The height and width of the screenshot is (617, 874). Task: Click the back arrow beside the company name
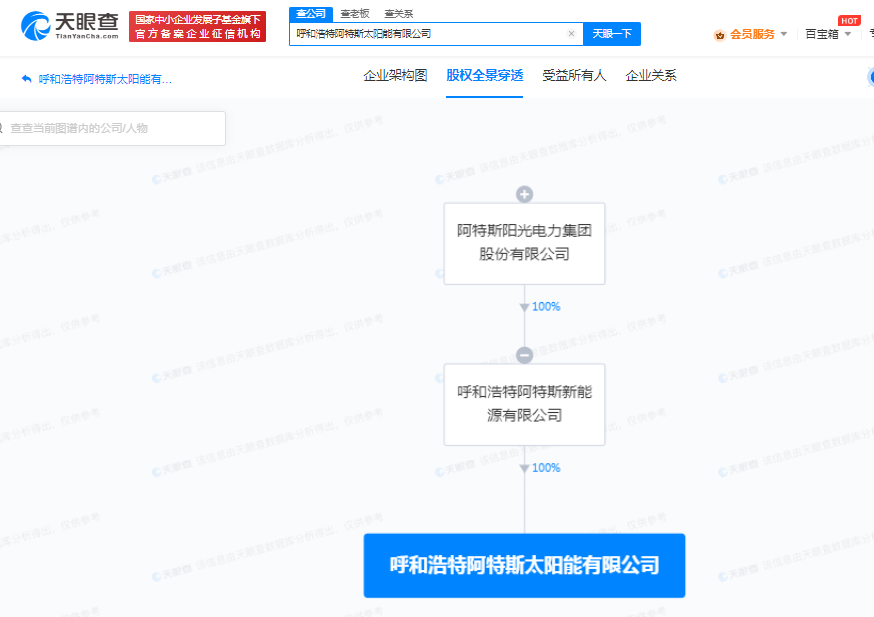tap(26, 79)
